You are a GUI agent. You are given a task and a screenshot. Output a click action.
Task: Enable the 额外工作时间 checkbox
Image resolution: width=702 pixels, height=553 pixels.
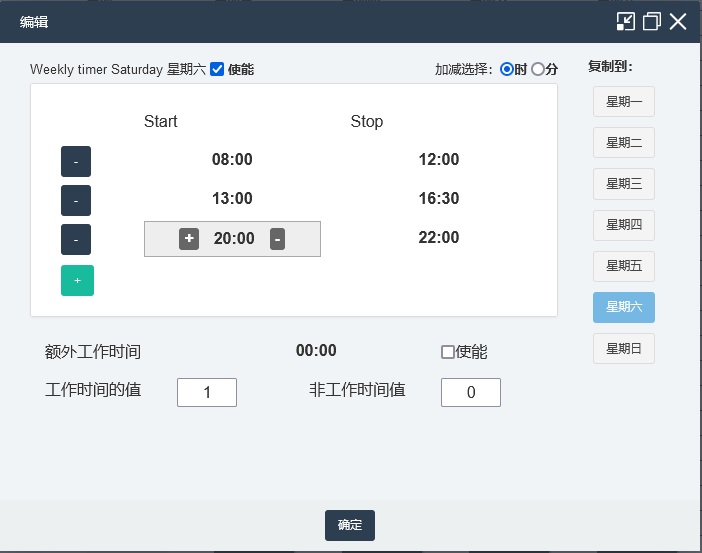(x=448, y=352)
